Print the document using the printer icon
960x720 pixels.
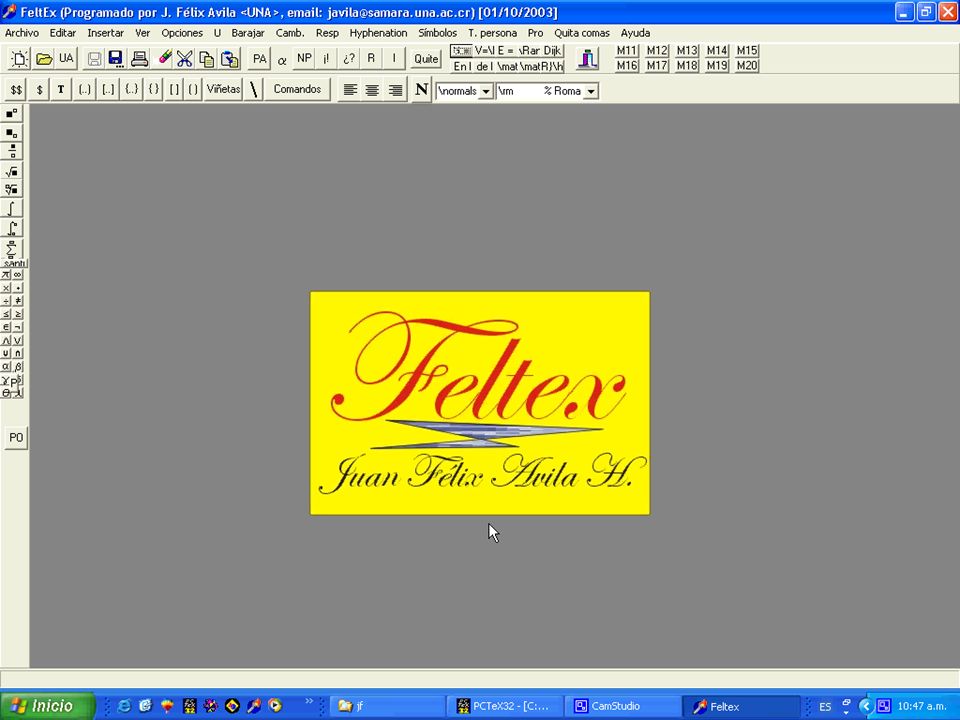(140, 59)
